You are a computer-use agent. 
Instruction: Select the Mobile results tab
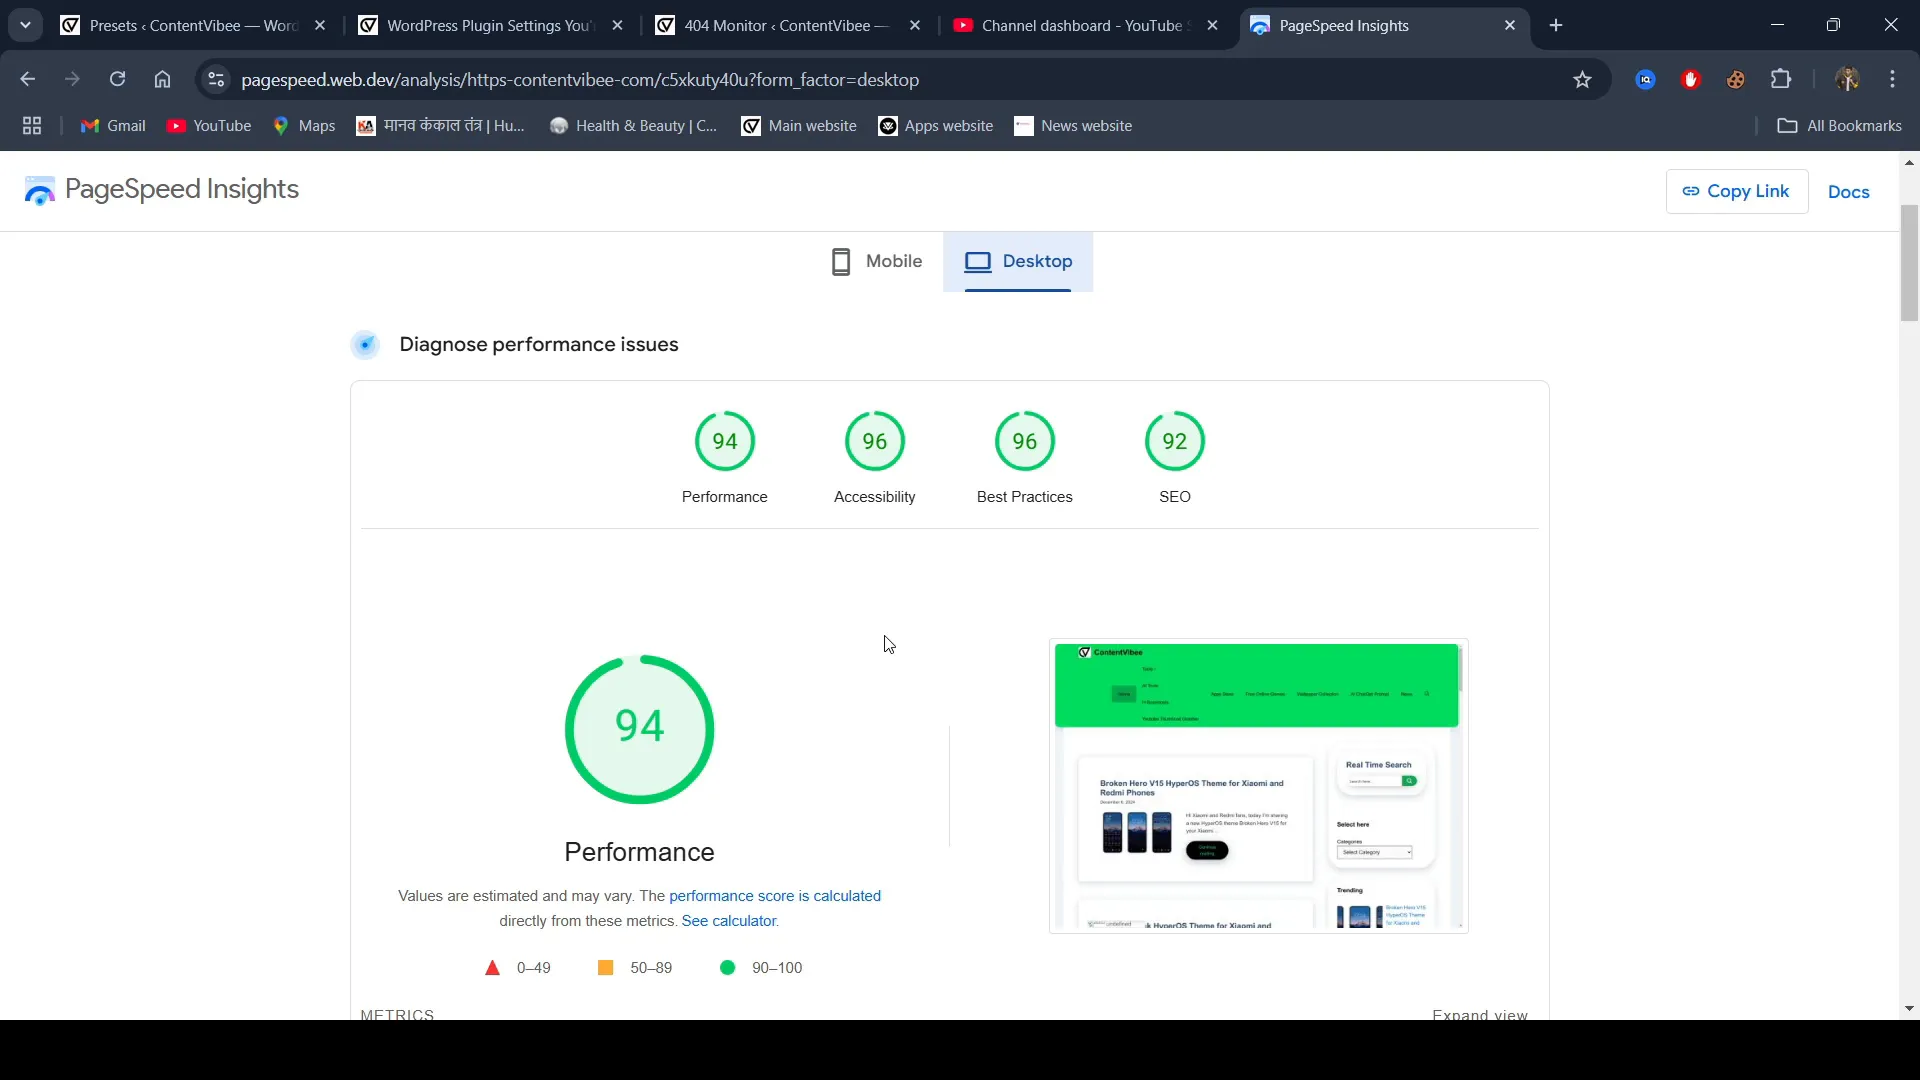877,262
